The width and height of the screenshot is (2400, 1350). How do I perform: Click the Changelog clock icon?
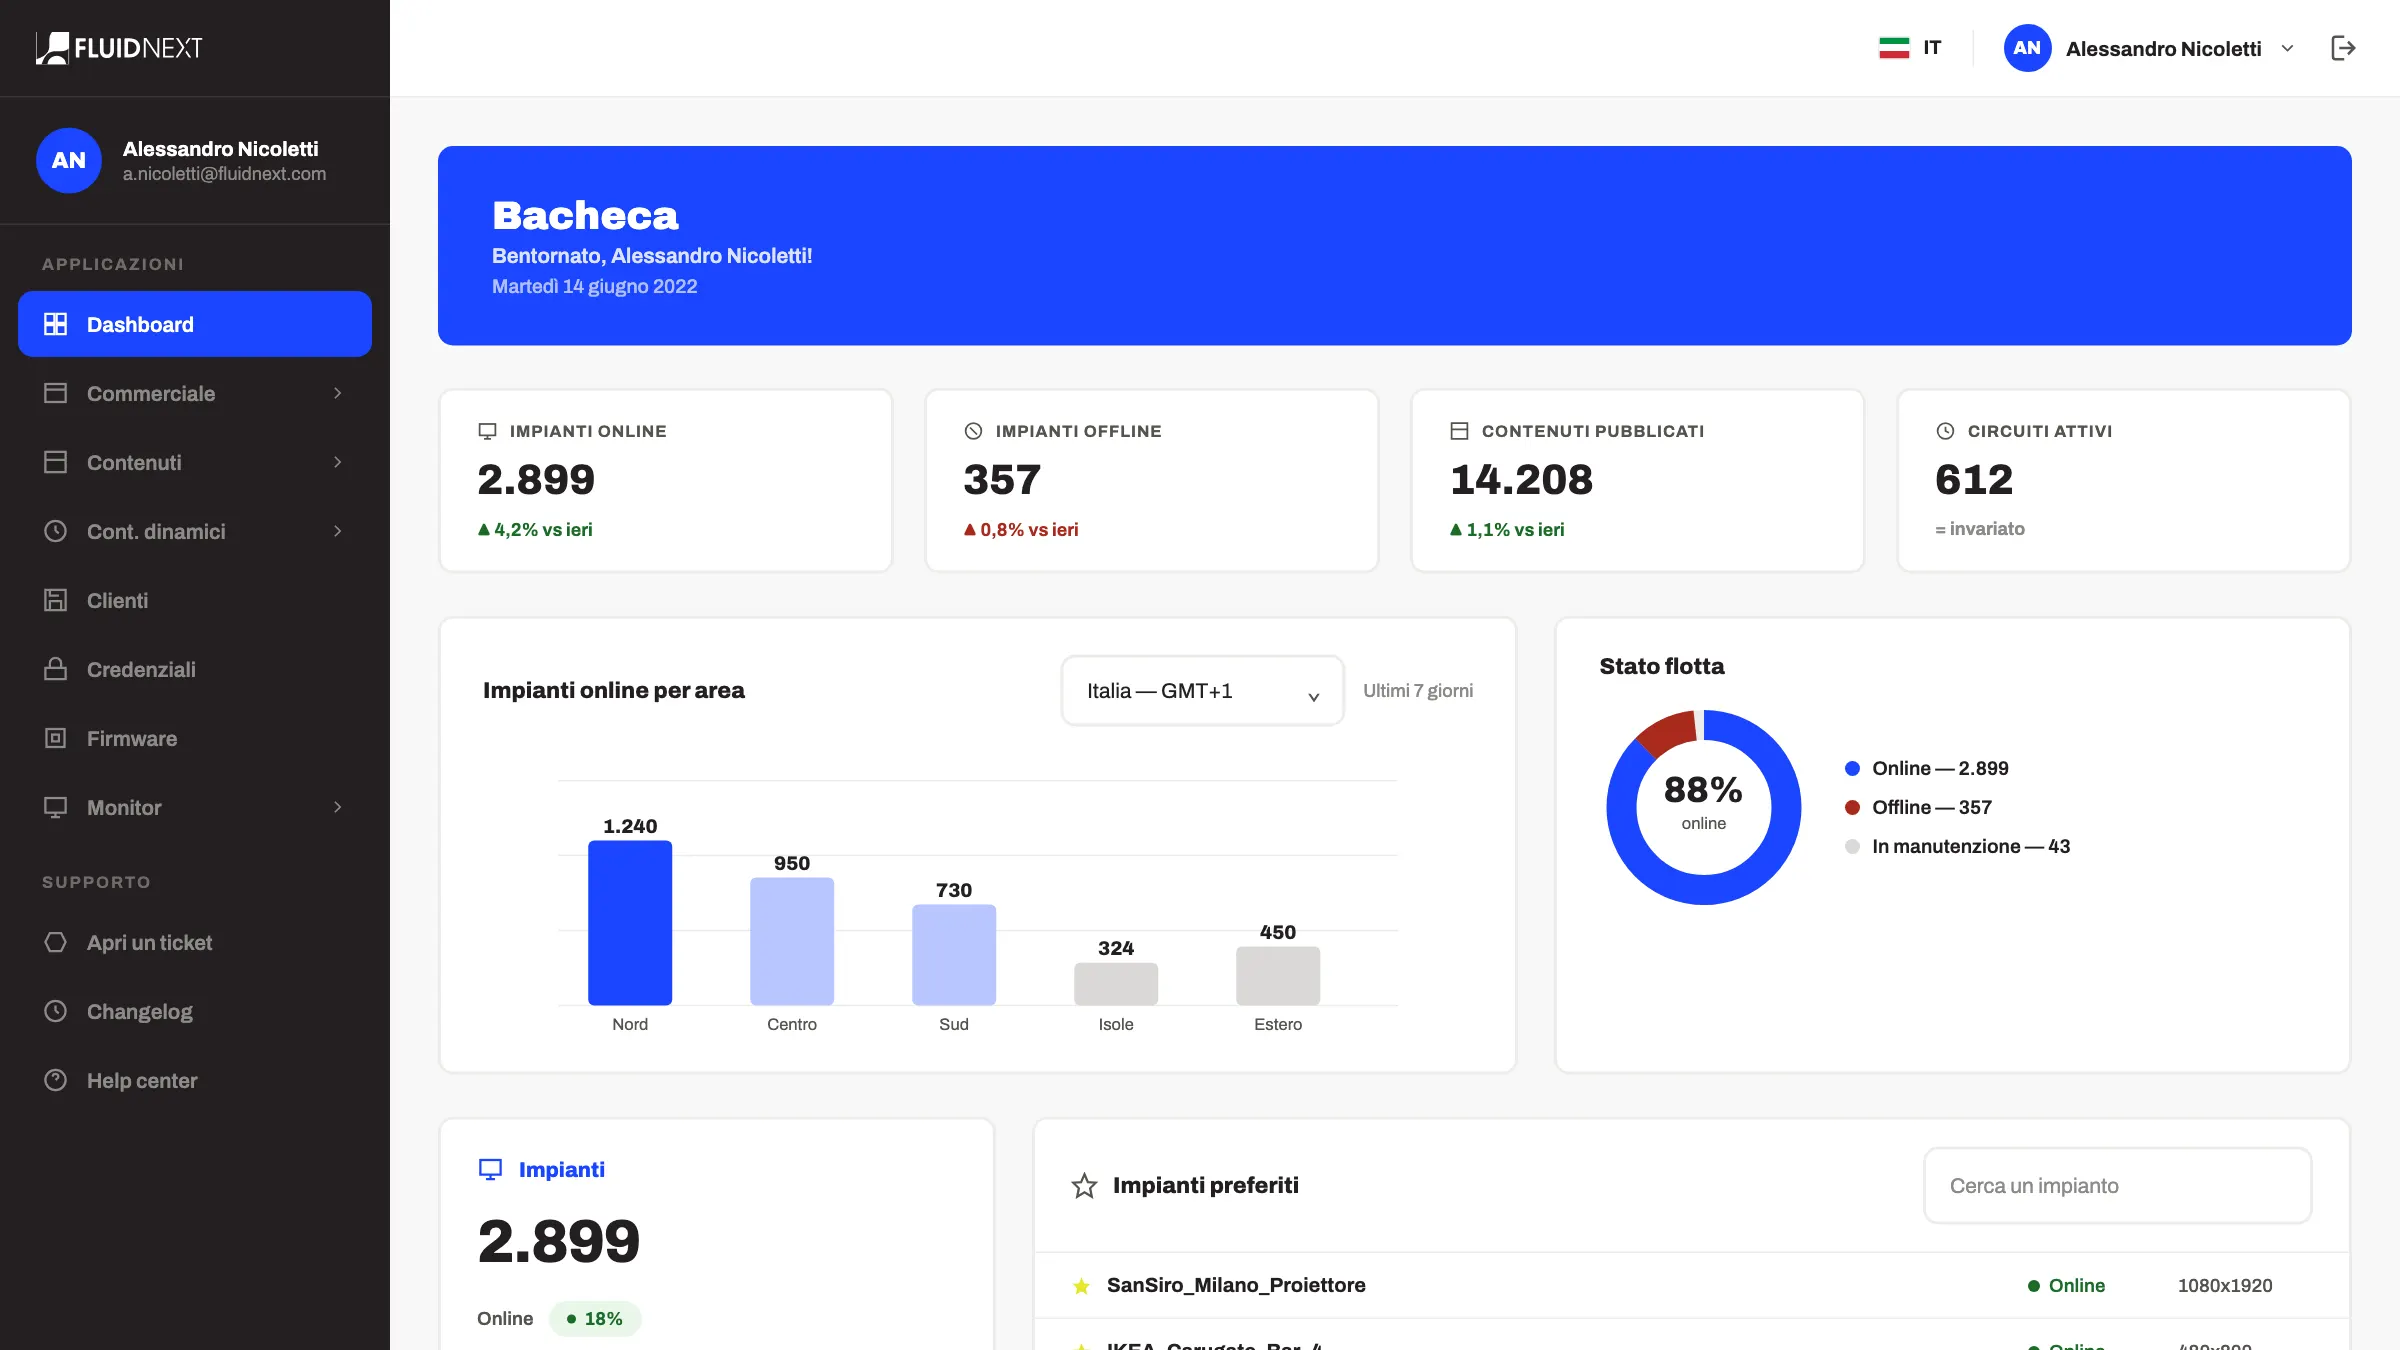[x=56, y=1011]
